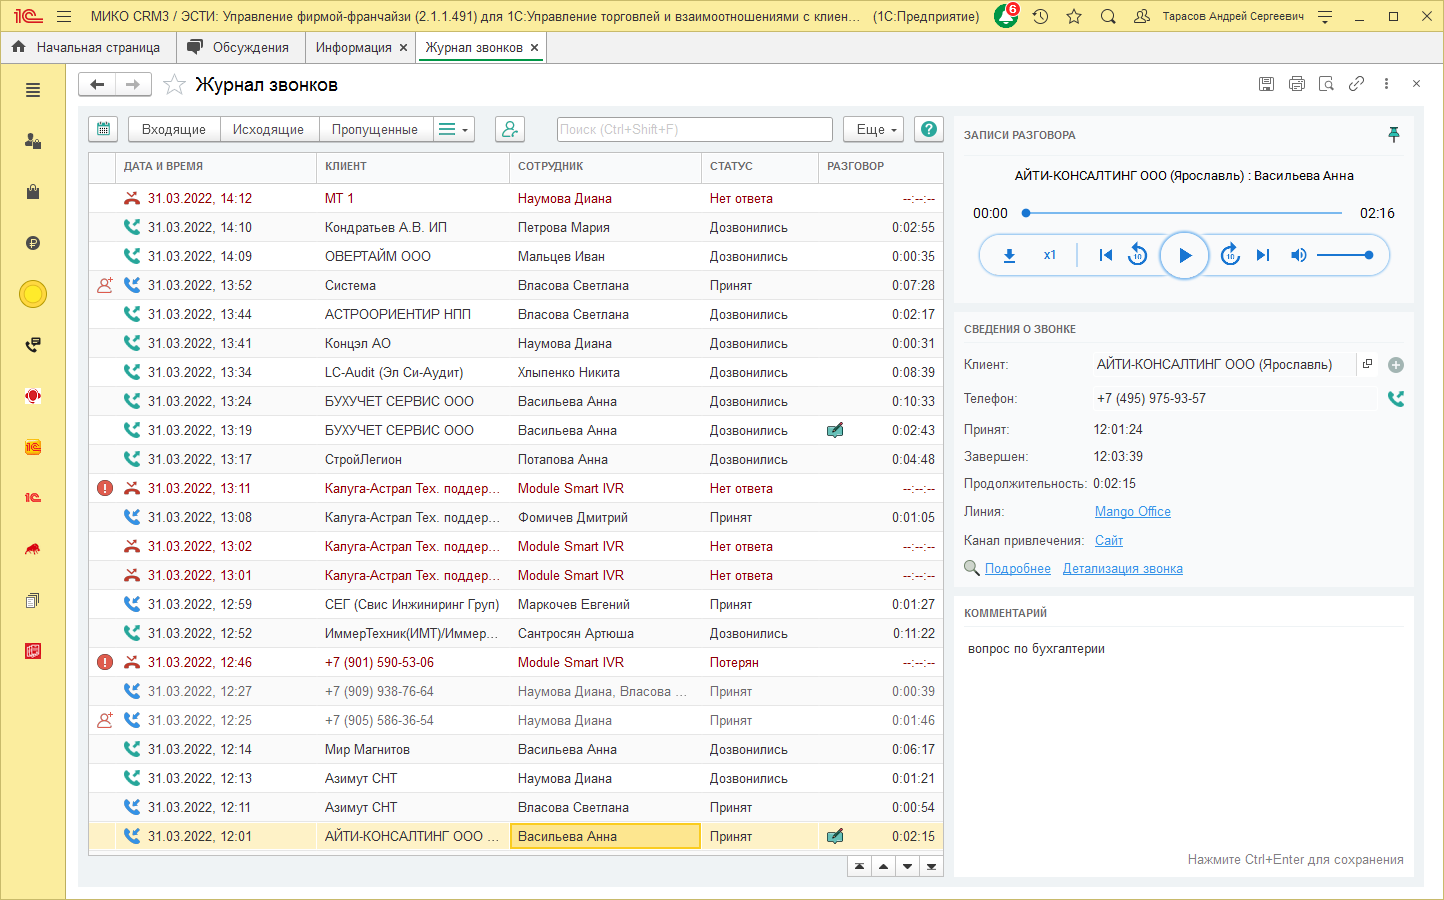The width and height of the screenshot is (1444, 900).
Task: Skip recording 10 seconds forward
Action: [x=1230, y=256]
